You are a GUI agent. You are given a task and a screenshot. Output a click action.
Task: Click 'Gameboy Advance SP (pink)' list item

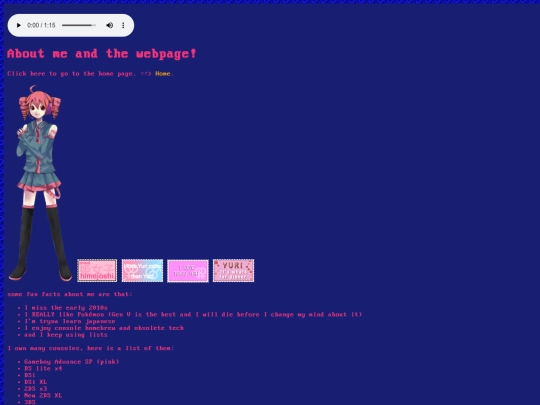(x=72, y=362)
